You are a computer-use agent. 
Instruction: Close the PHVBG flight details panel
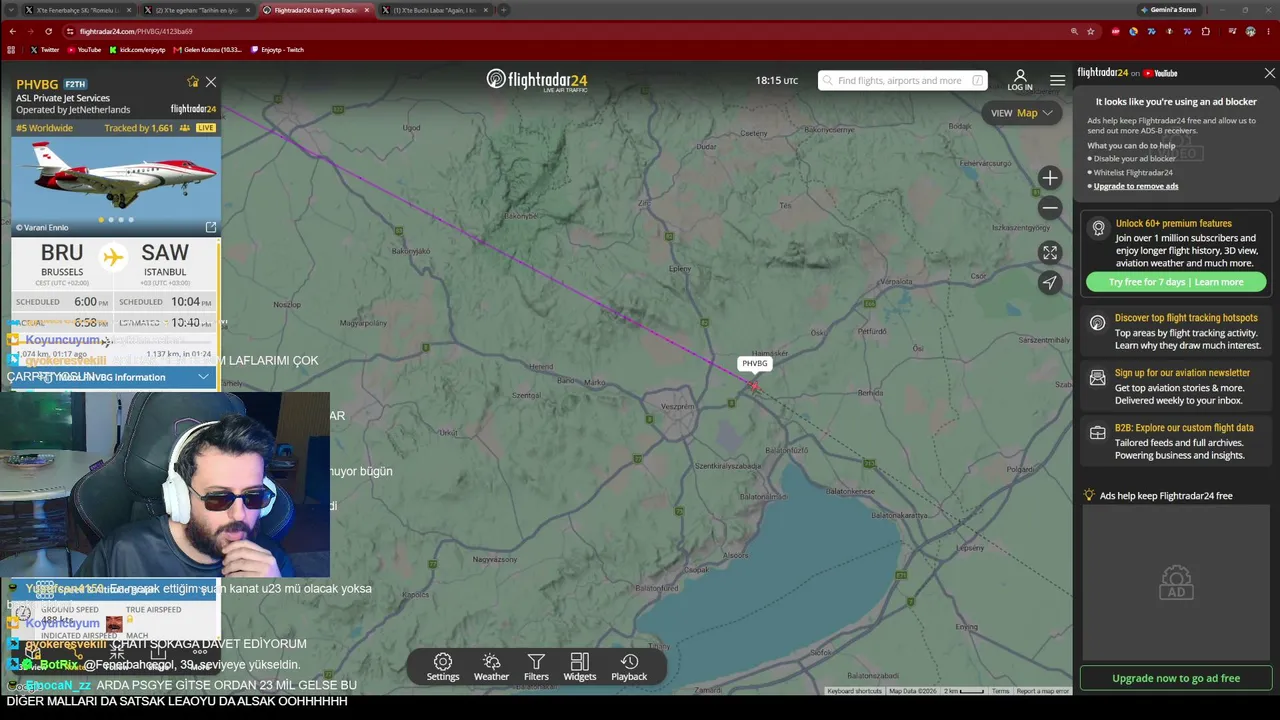211,82
